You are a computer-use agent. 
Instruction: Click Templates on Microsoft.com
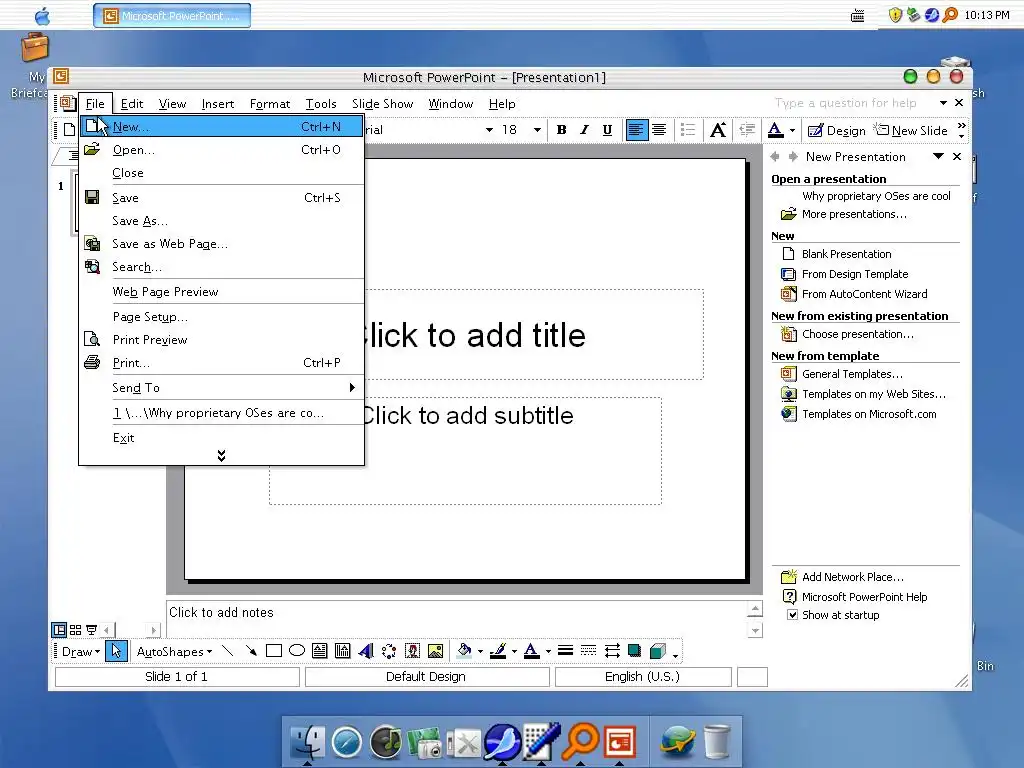click(869, 414)
